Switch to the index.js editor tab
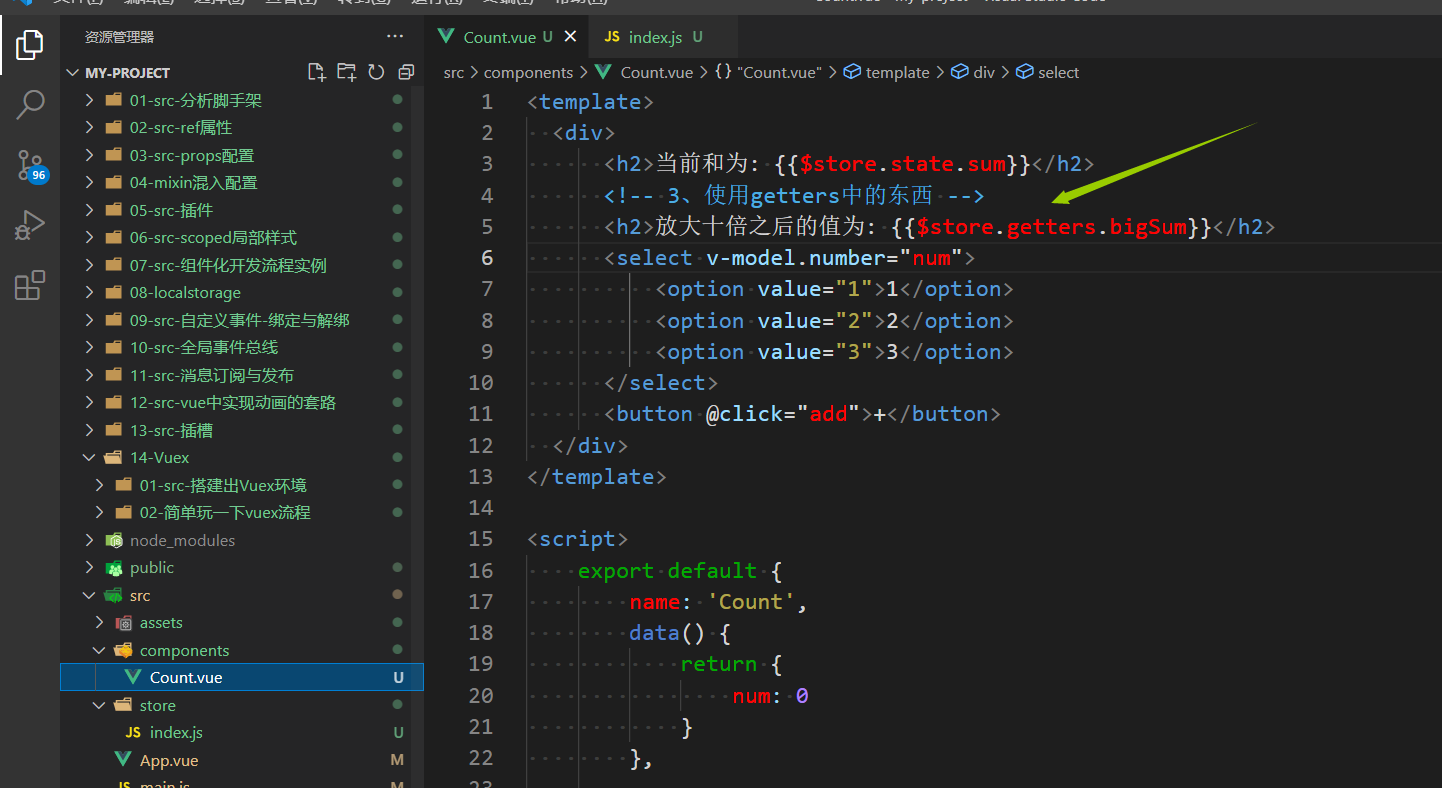The width and height of the screenshot is (1442, 788). pos(655,37)
